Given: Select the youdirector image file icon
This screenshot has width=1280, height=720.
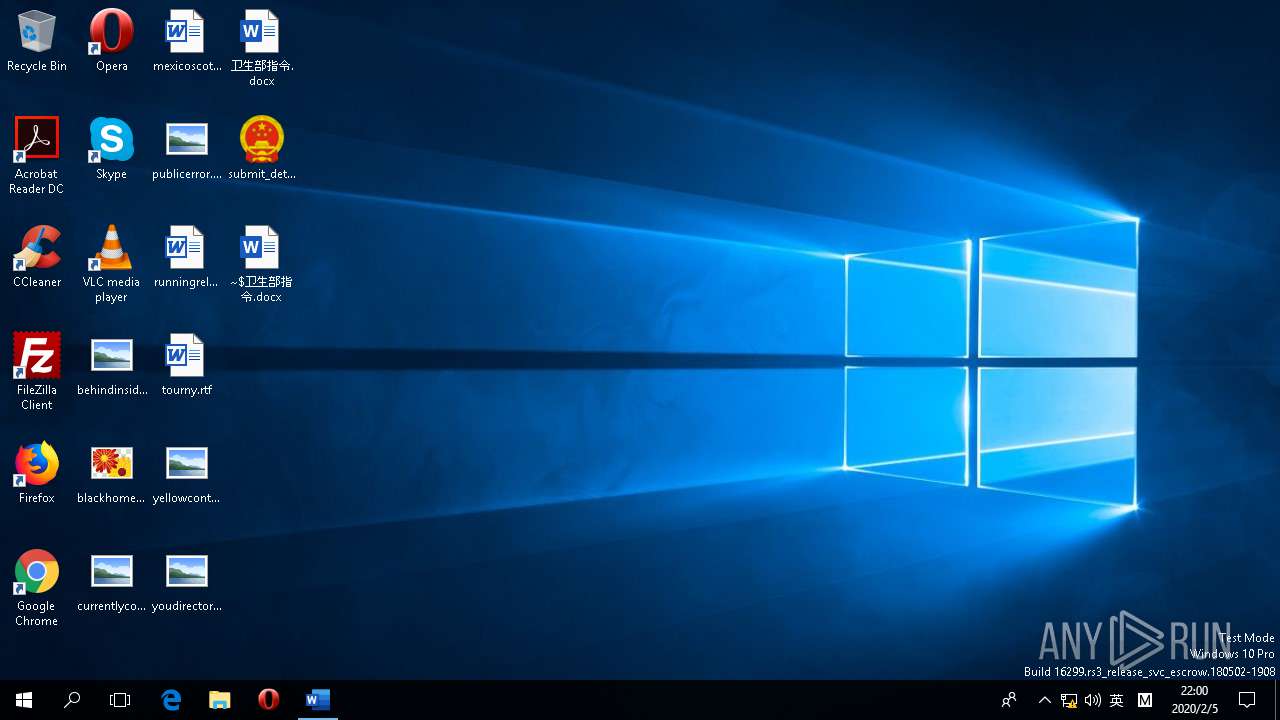Looking at the screenshot, I should pos(186,582).
